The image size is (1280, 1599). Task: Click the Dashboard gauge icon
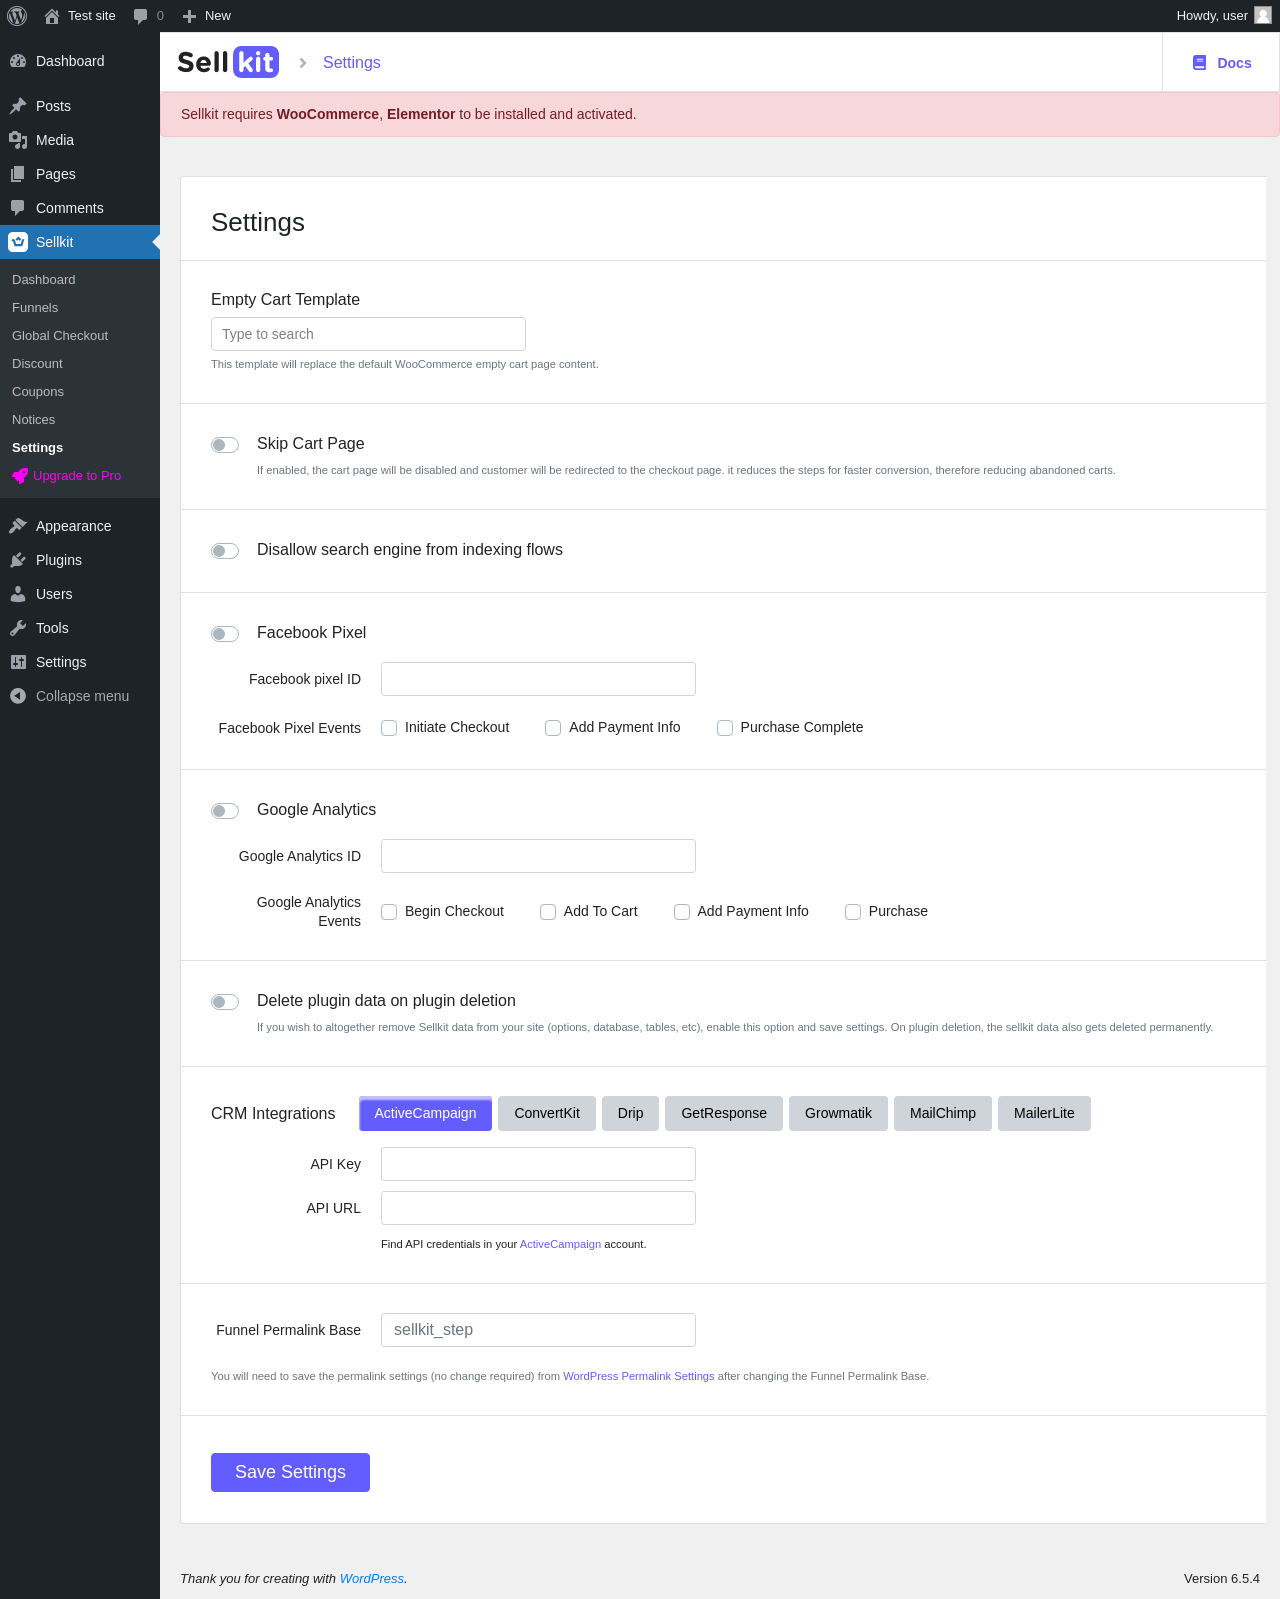pos(18,61)
